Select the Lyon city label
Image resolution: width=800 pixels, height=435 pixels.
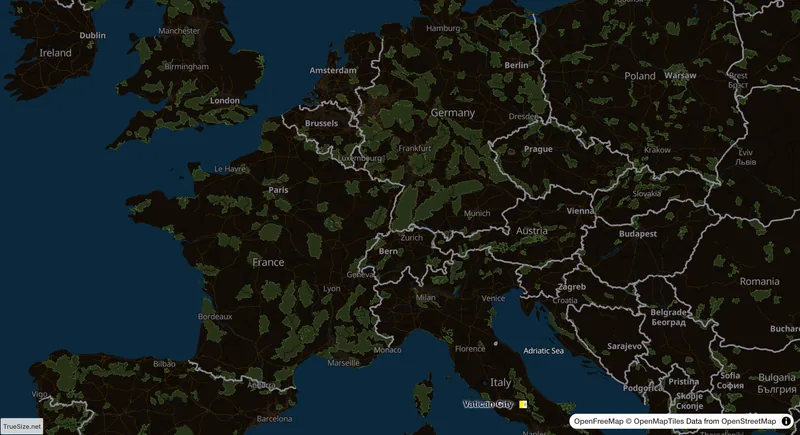(x=332, y=289)
